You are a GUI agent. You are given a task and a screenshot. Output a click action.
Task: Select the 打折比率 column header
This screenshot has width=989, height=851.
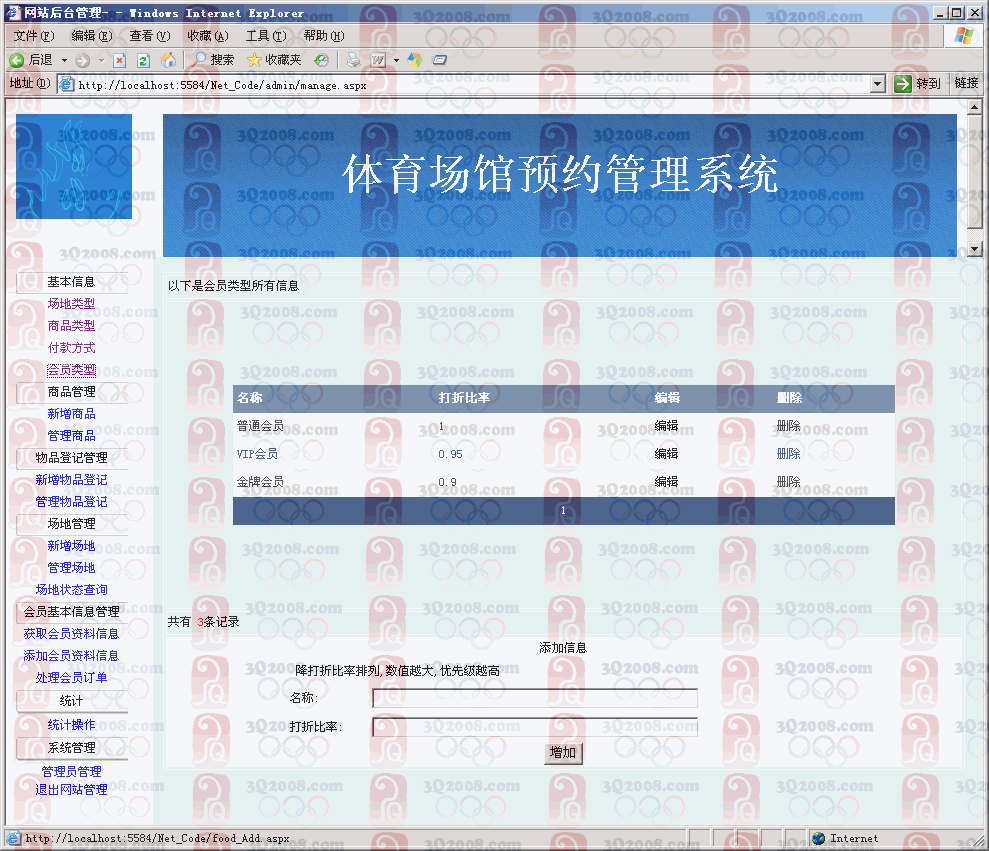point(464,398)
